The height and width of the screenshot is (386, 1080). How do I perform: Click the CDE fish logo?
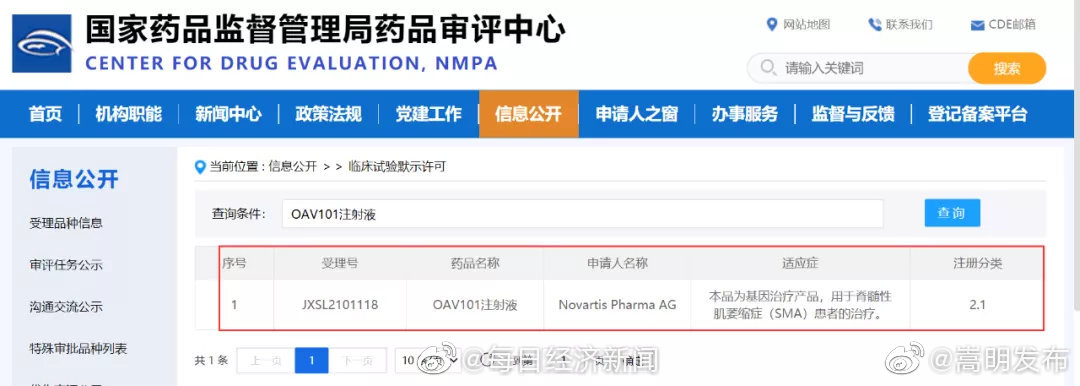42,43
